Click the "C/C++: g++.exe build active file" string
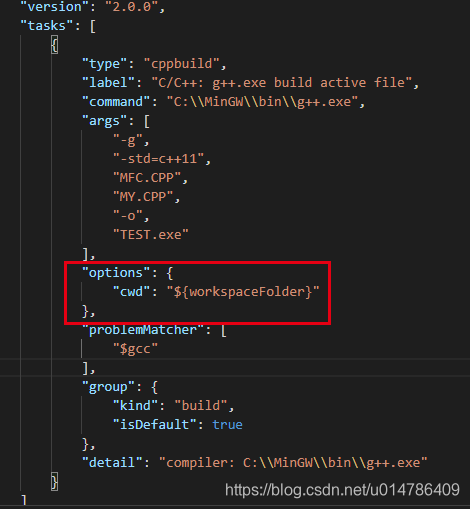 coord(282,83)
